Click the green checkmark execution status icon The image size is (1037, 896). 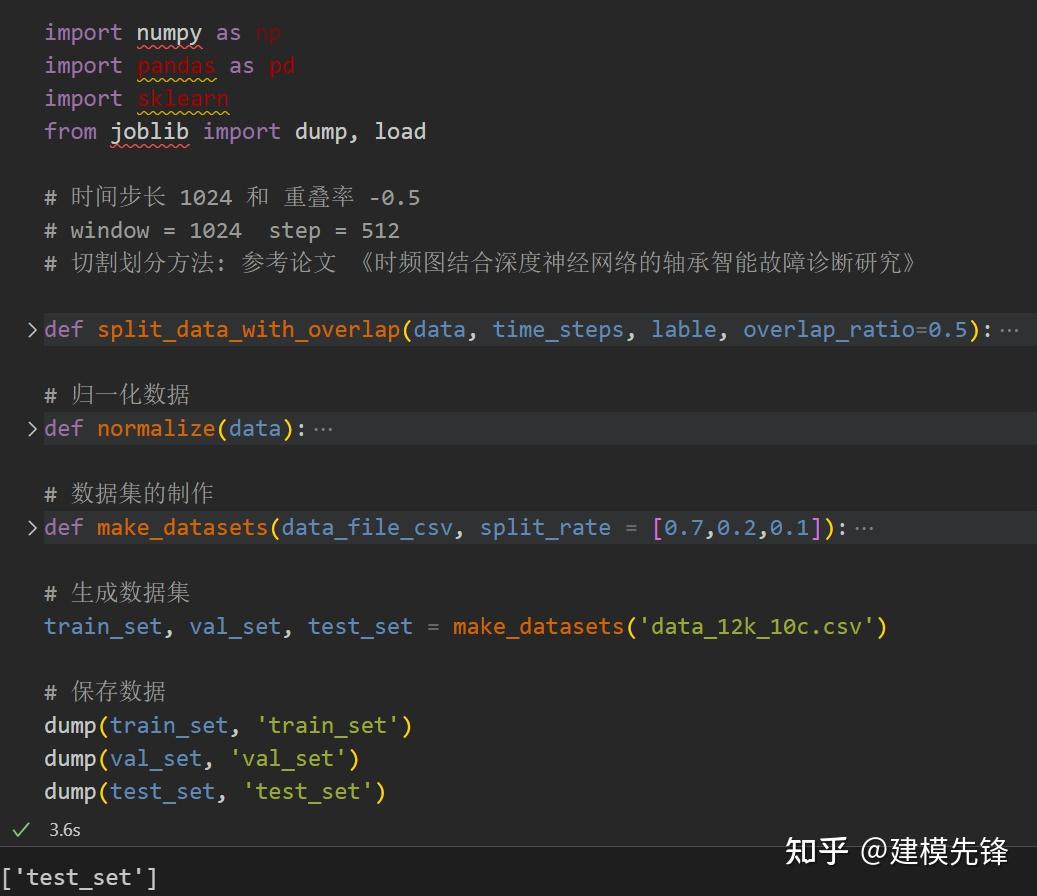(x=23, y=829)
